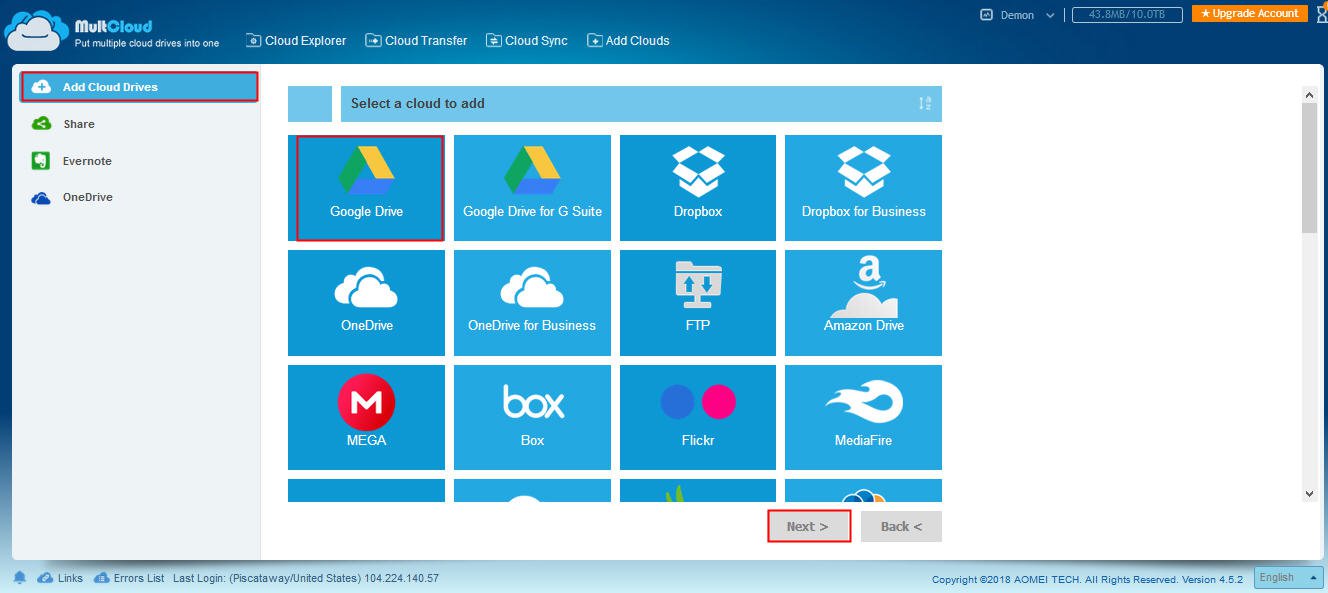Choose the FTP service tile
Image resolution: width=1328 pixels, height=593 pixels.
697,303
